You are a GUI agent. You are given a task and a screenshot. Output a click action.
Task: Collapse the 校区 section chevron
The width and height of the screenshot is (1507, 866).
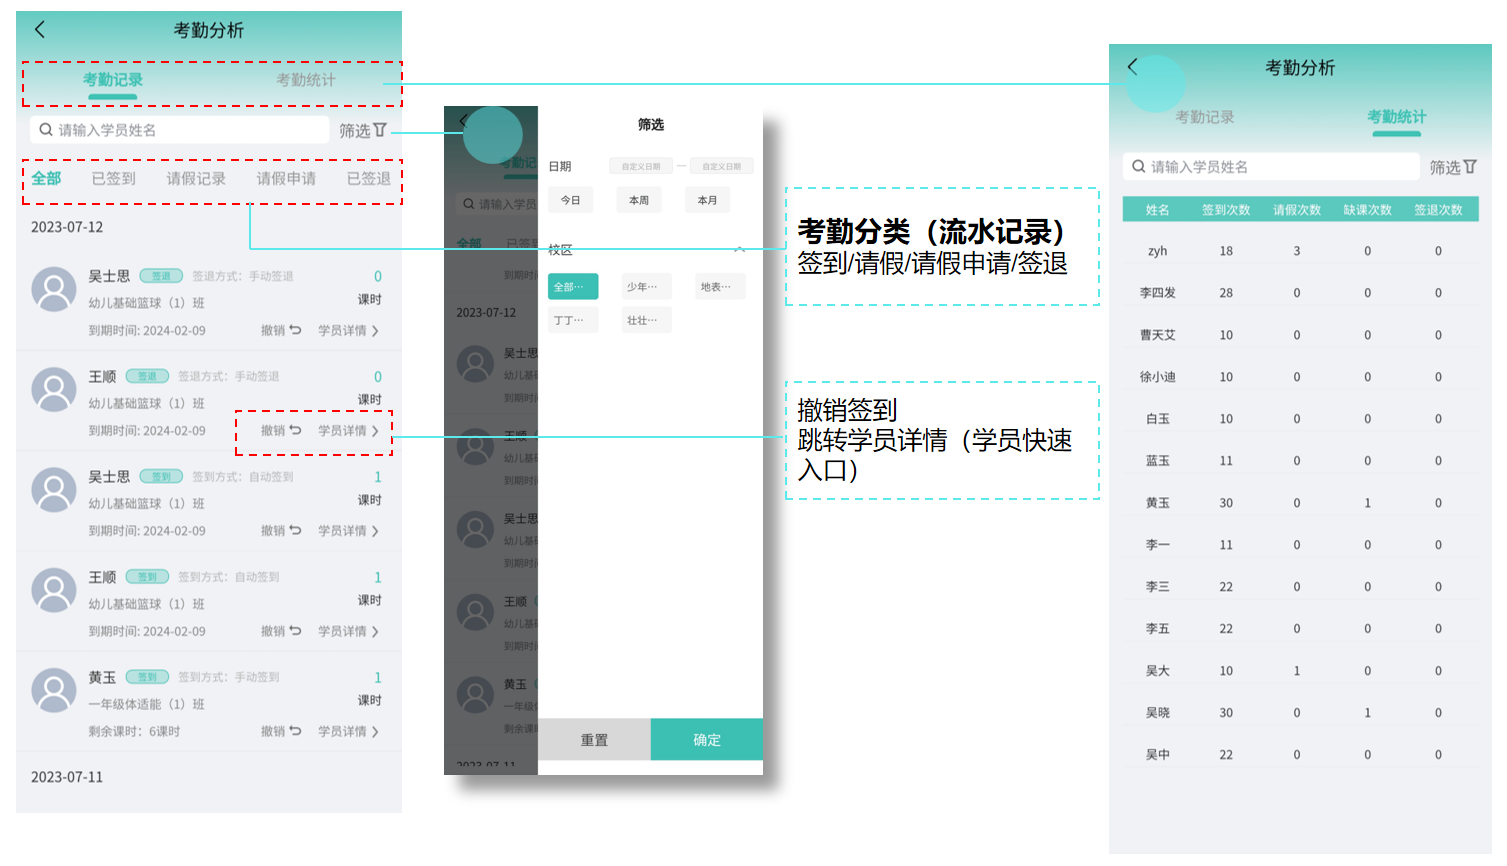pyautogui.click(x=740, y=249)
